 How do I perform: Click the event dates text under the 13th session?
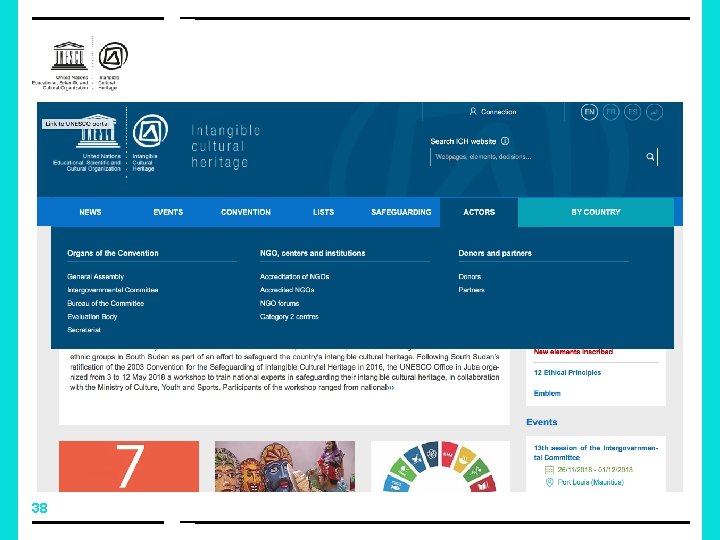[x=595, y=469]
